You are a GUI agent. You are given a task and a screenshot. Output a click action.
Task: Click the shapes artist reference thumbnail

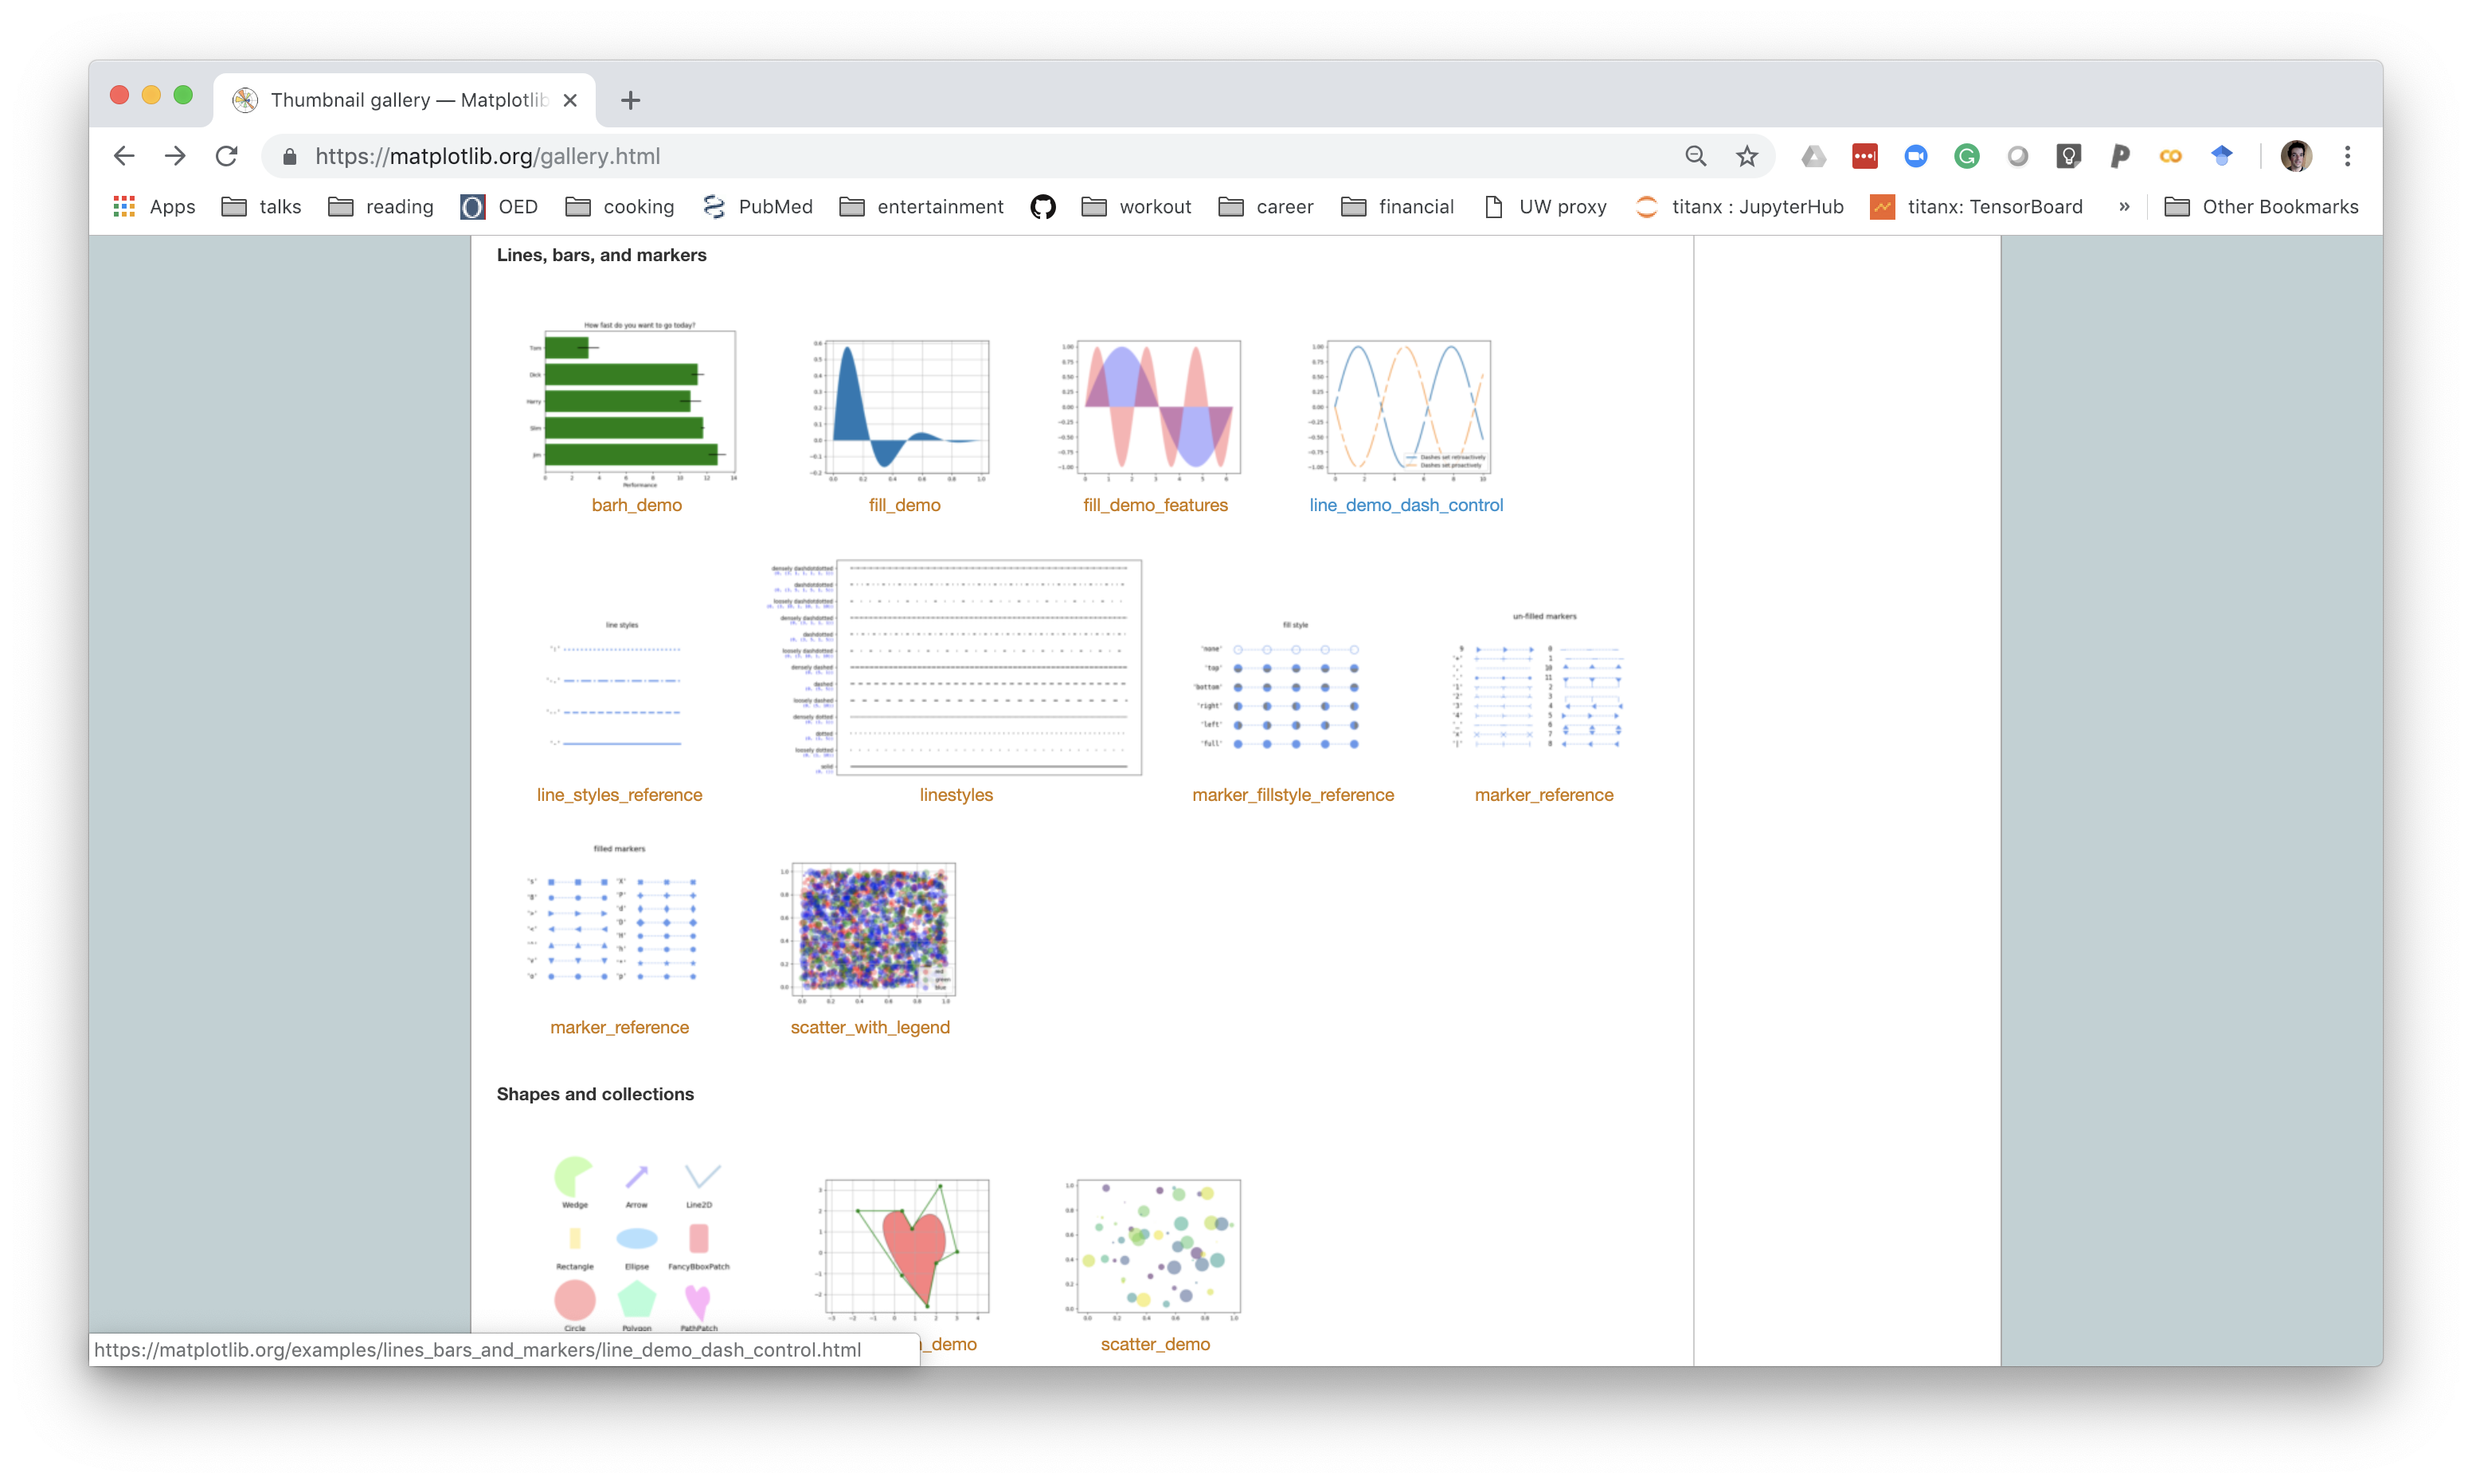[x=640, y=1243]
